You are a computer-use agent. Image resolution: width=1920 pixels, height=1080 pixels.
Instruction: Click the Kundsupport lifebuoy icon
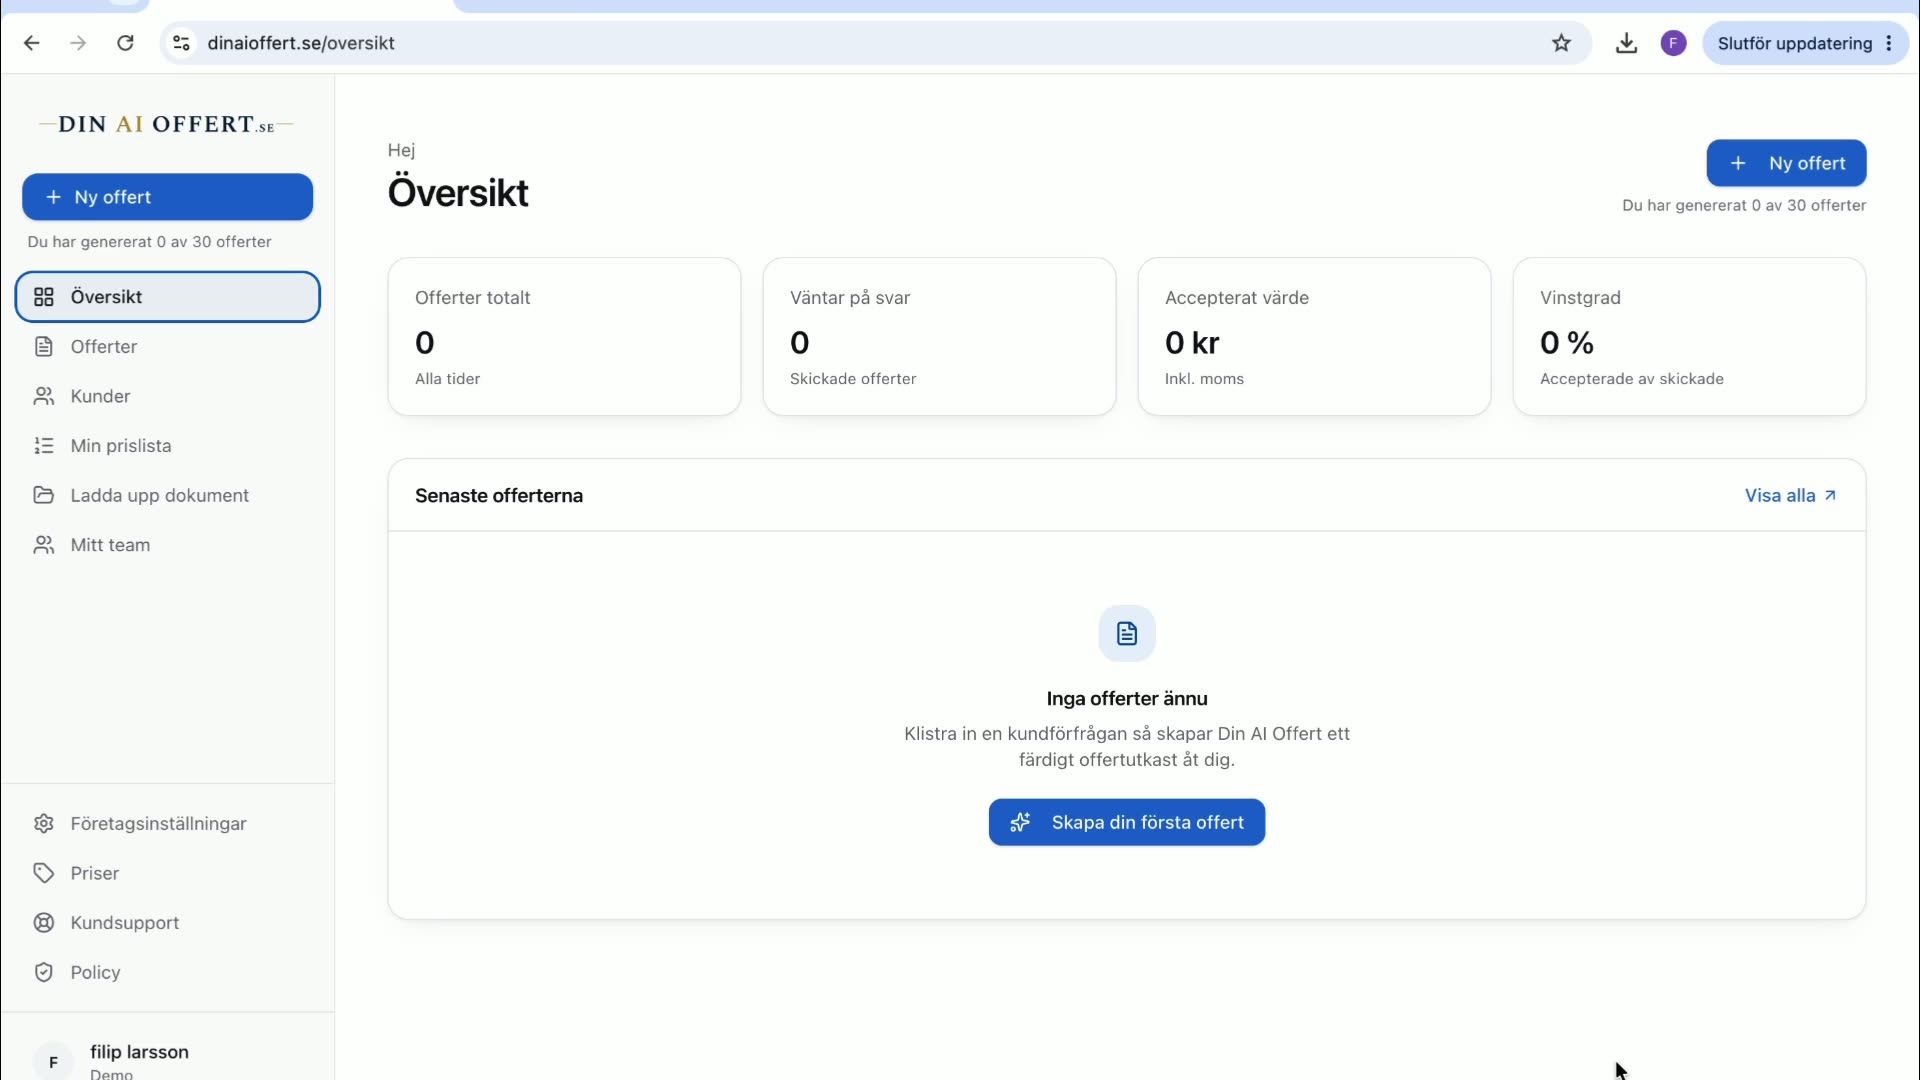pyautogui.click(x=44, y=923)
